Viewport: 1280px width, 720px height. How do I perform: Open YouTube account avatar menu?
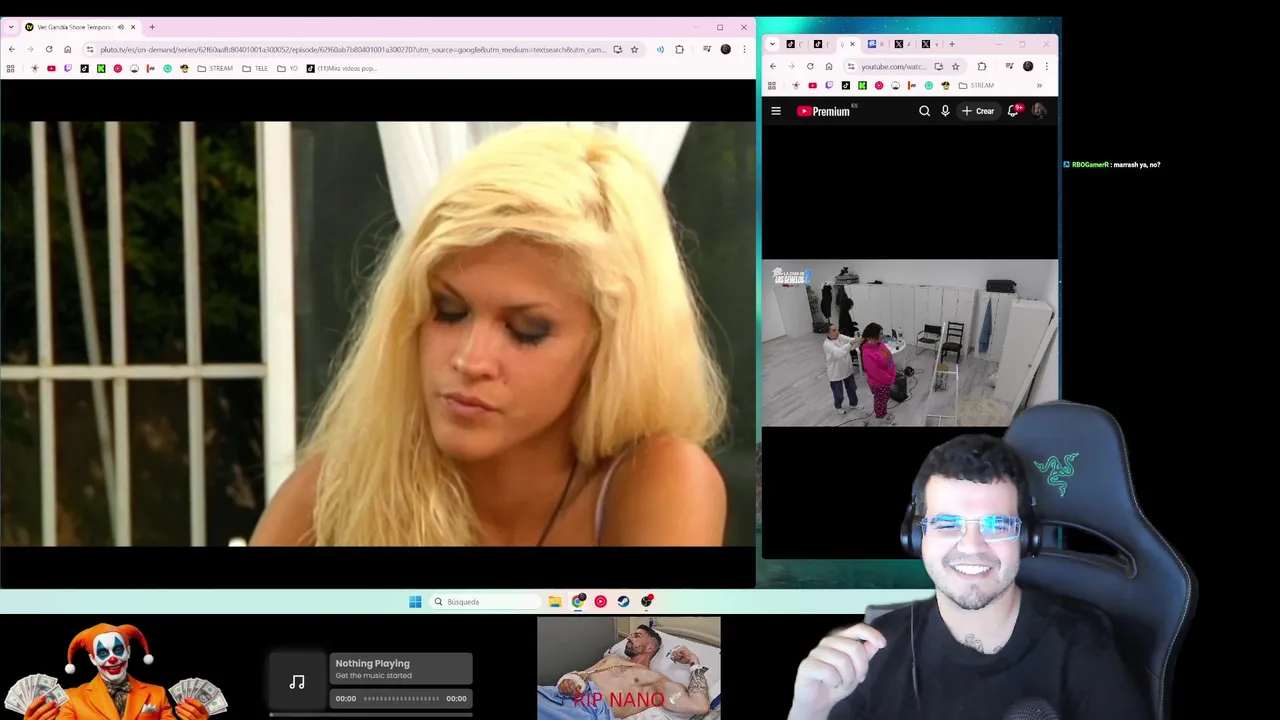click(1039, 111)
